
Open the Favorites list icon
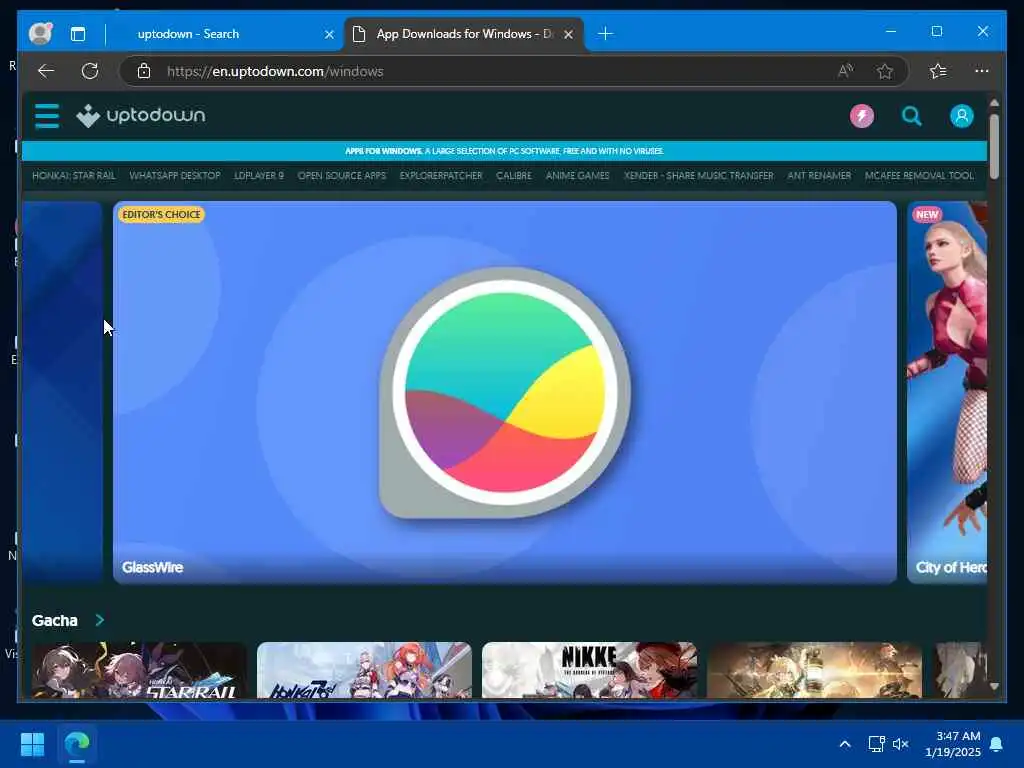coord(938,71)
